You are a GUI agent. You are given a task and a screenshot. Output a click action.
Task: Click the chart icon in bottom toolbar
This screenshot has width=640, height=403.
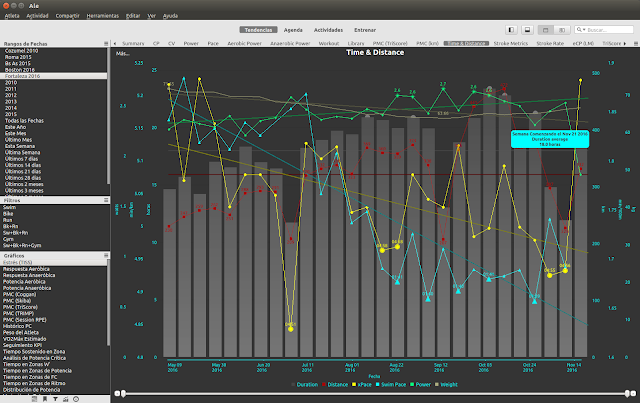tap(65, 399)
